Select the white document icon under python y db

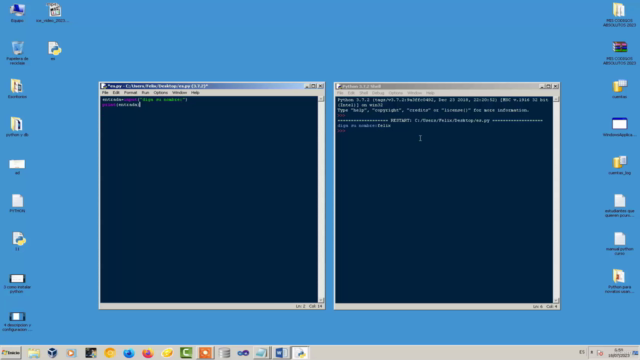(x=17, y=167)
